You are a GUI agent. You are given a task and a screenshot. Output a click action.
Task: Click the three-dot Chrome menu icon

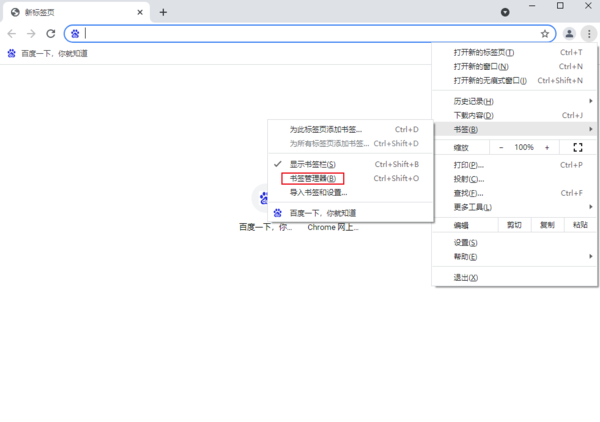[x=588, y=33]
